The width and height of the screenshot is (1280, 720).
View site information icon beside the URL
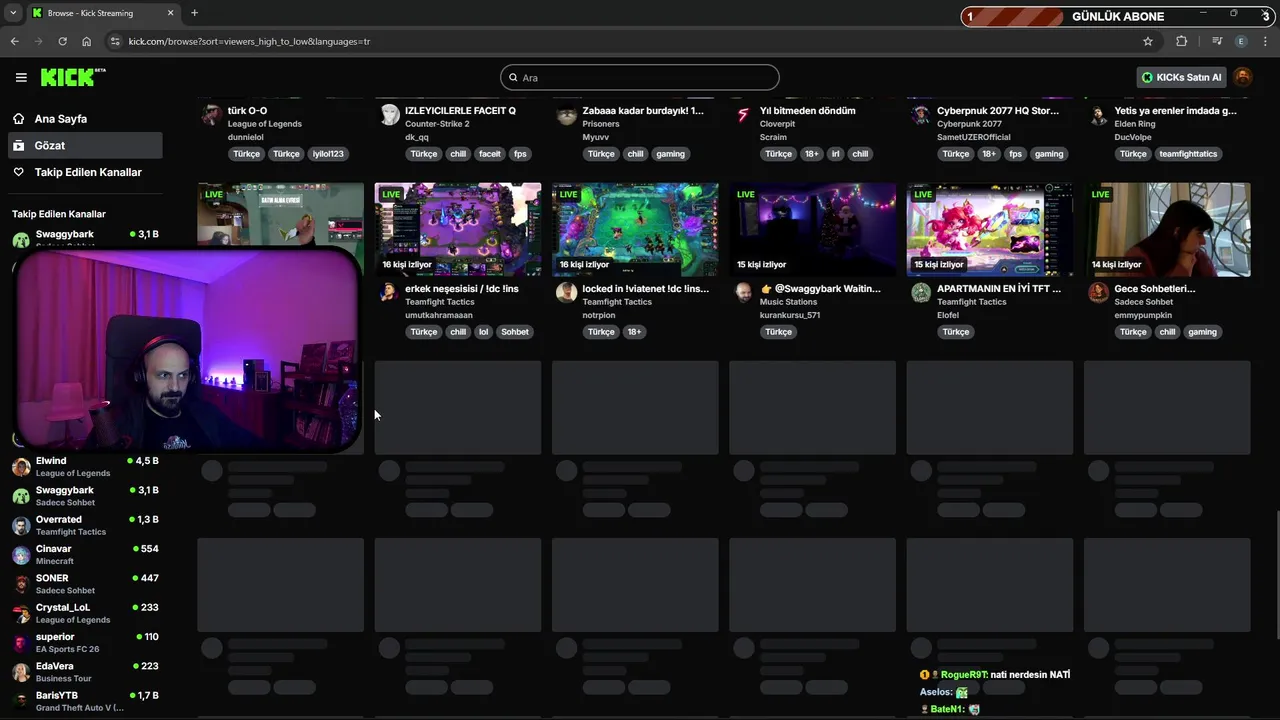tap(115, 41)
